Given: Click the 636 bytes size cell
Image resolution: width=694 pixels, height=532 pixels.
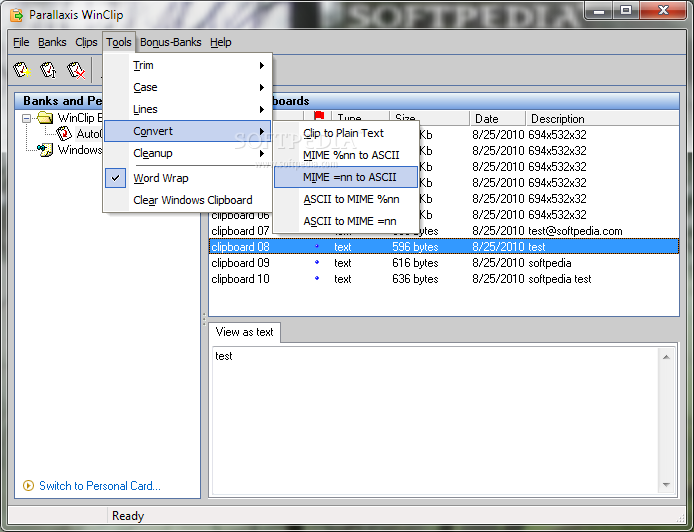Looking at the screenshot, I should [x=415, y=279].
